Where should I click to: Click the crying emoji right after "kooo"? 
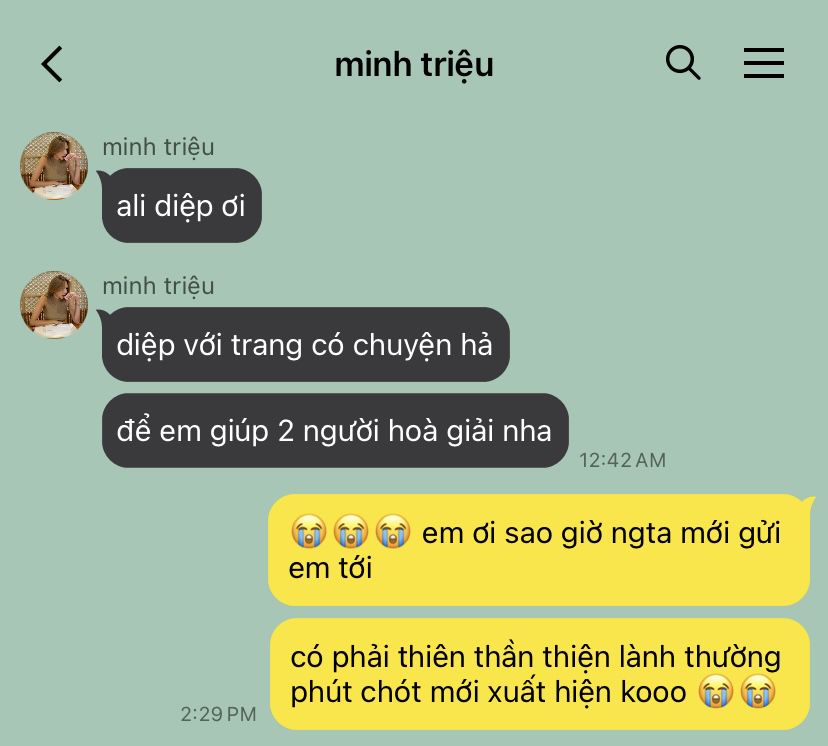click(716, 691)
